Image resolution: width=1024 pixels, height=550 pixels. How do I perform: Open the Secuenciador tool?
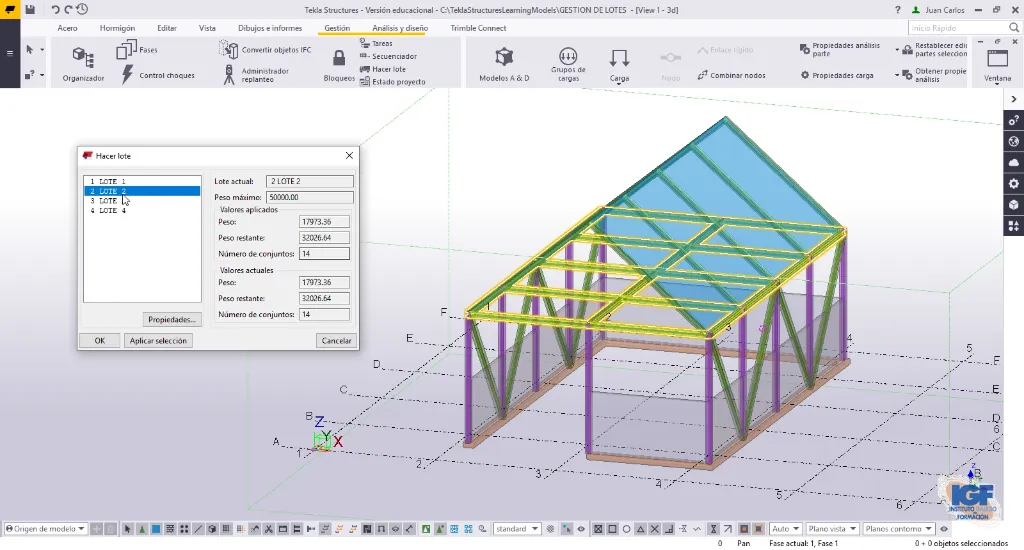point(388,56)
